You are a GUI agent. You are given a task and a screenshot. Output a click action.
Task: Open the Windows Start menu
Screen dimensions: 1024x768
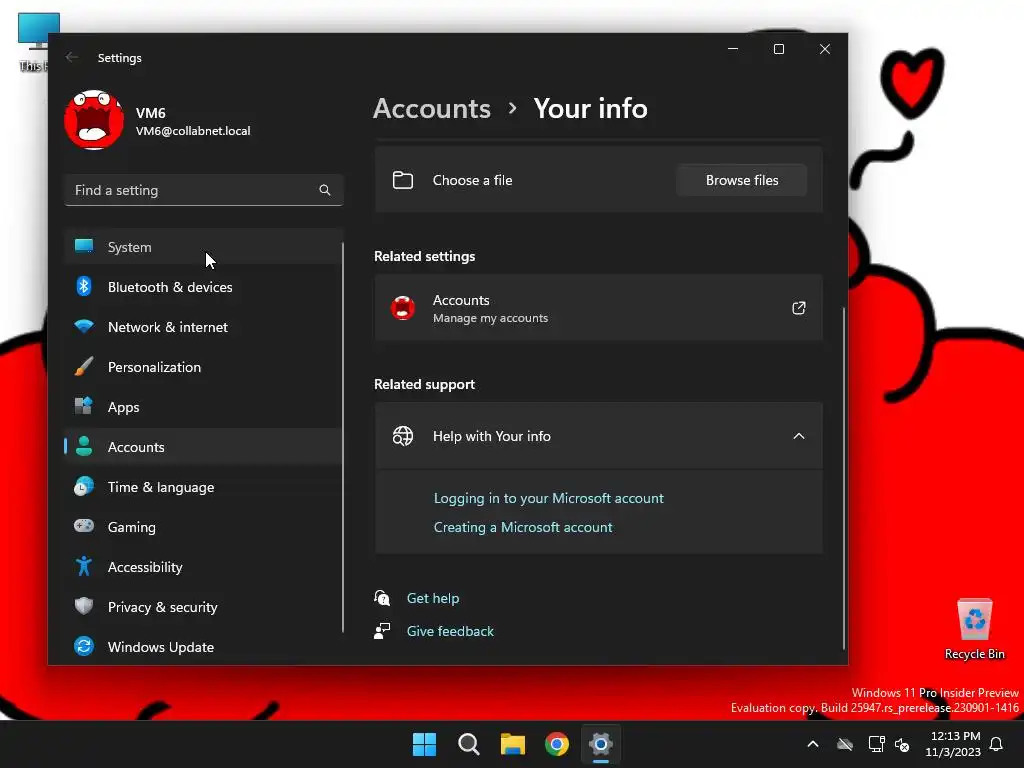(x=424, y=744)
